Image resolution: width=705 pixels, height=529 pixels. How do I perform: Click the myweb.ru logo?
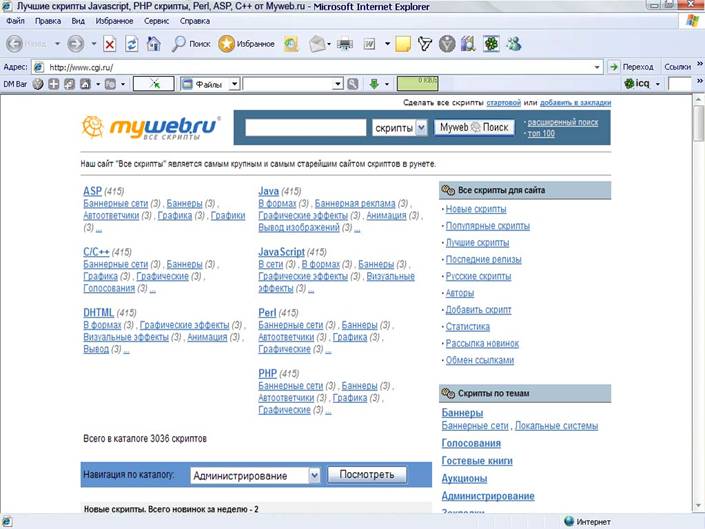151,128
